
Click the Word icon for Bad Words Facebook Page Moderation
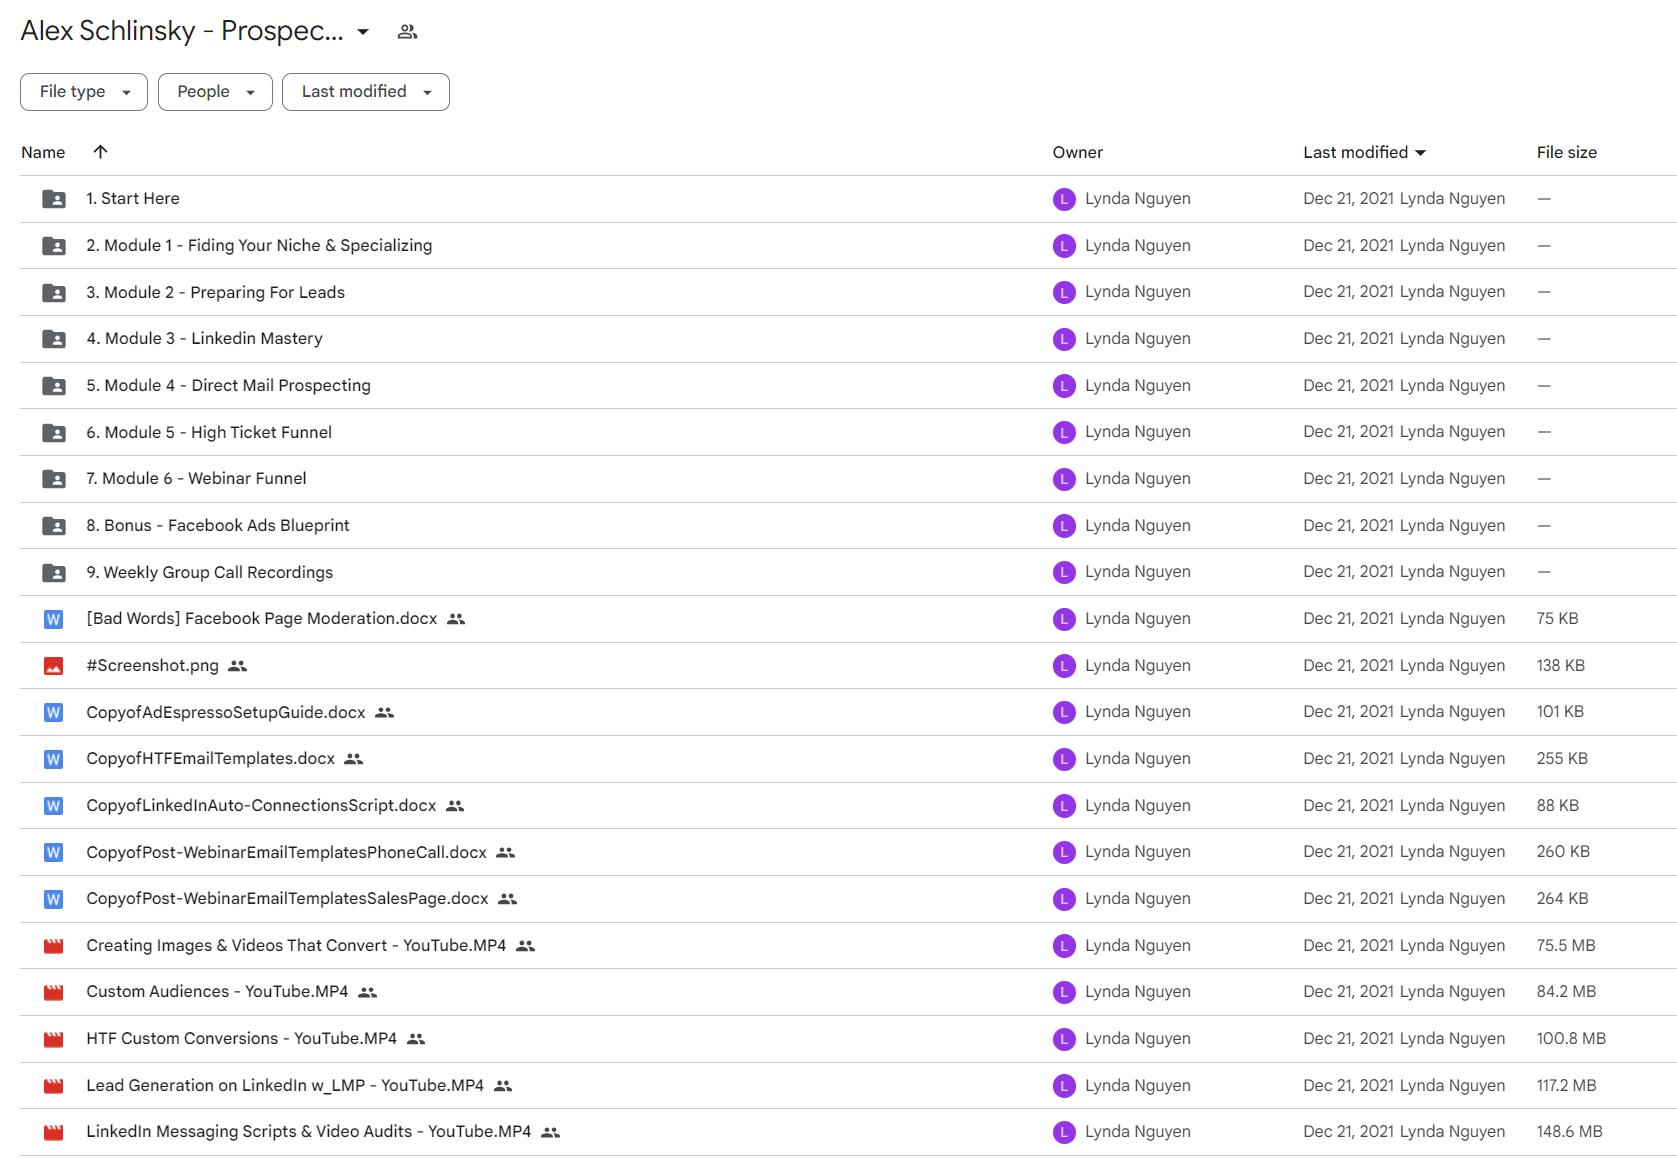point(54,619)
